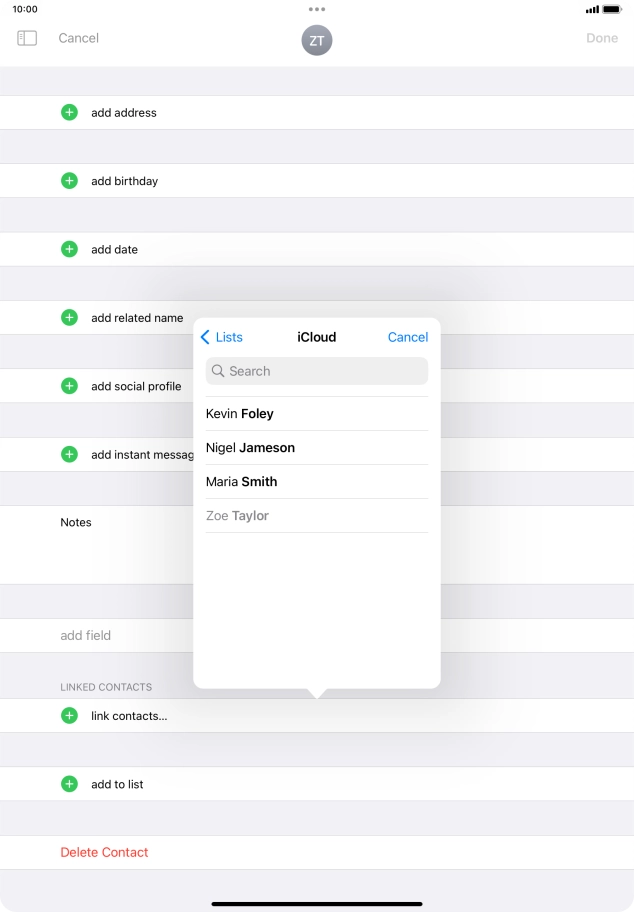The image size is (634, 912).
Task: Tap the add address label
Action: [124, 113]
